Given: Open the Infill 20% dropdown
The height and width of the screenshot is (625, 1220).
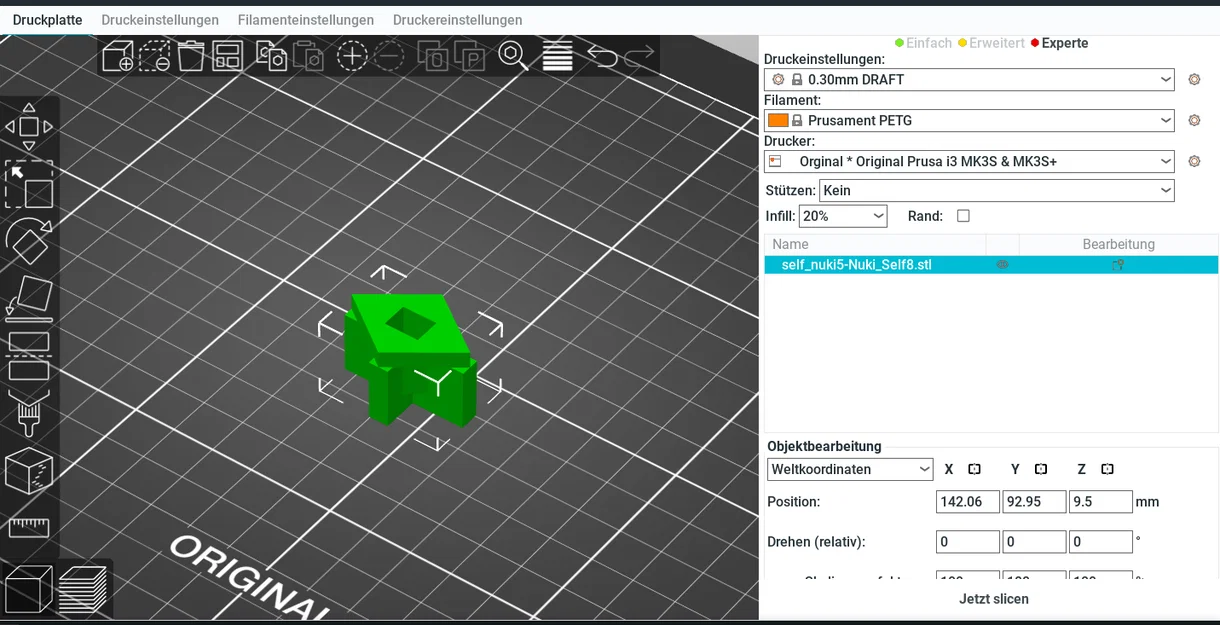Looking at the screenshot, I should [843, 216].
